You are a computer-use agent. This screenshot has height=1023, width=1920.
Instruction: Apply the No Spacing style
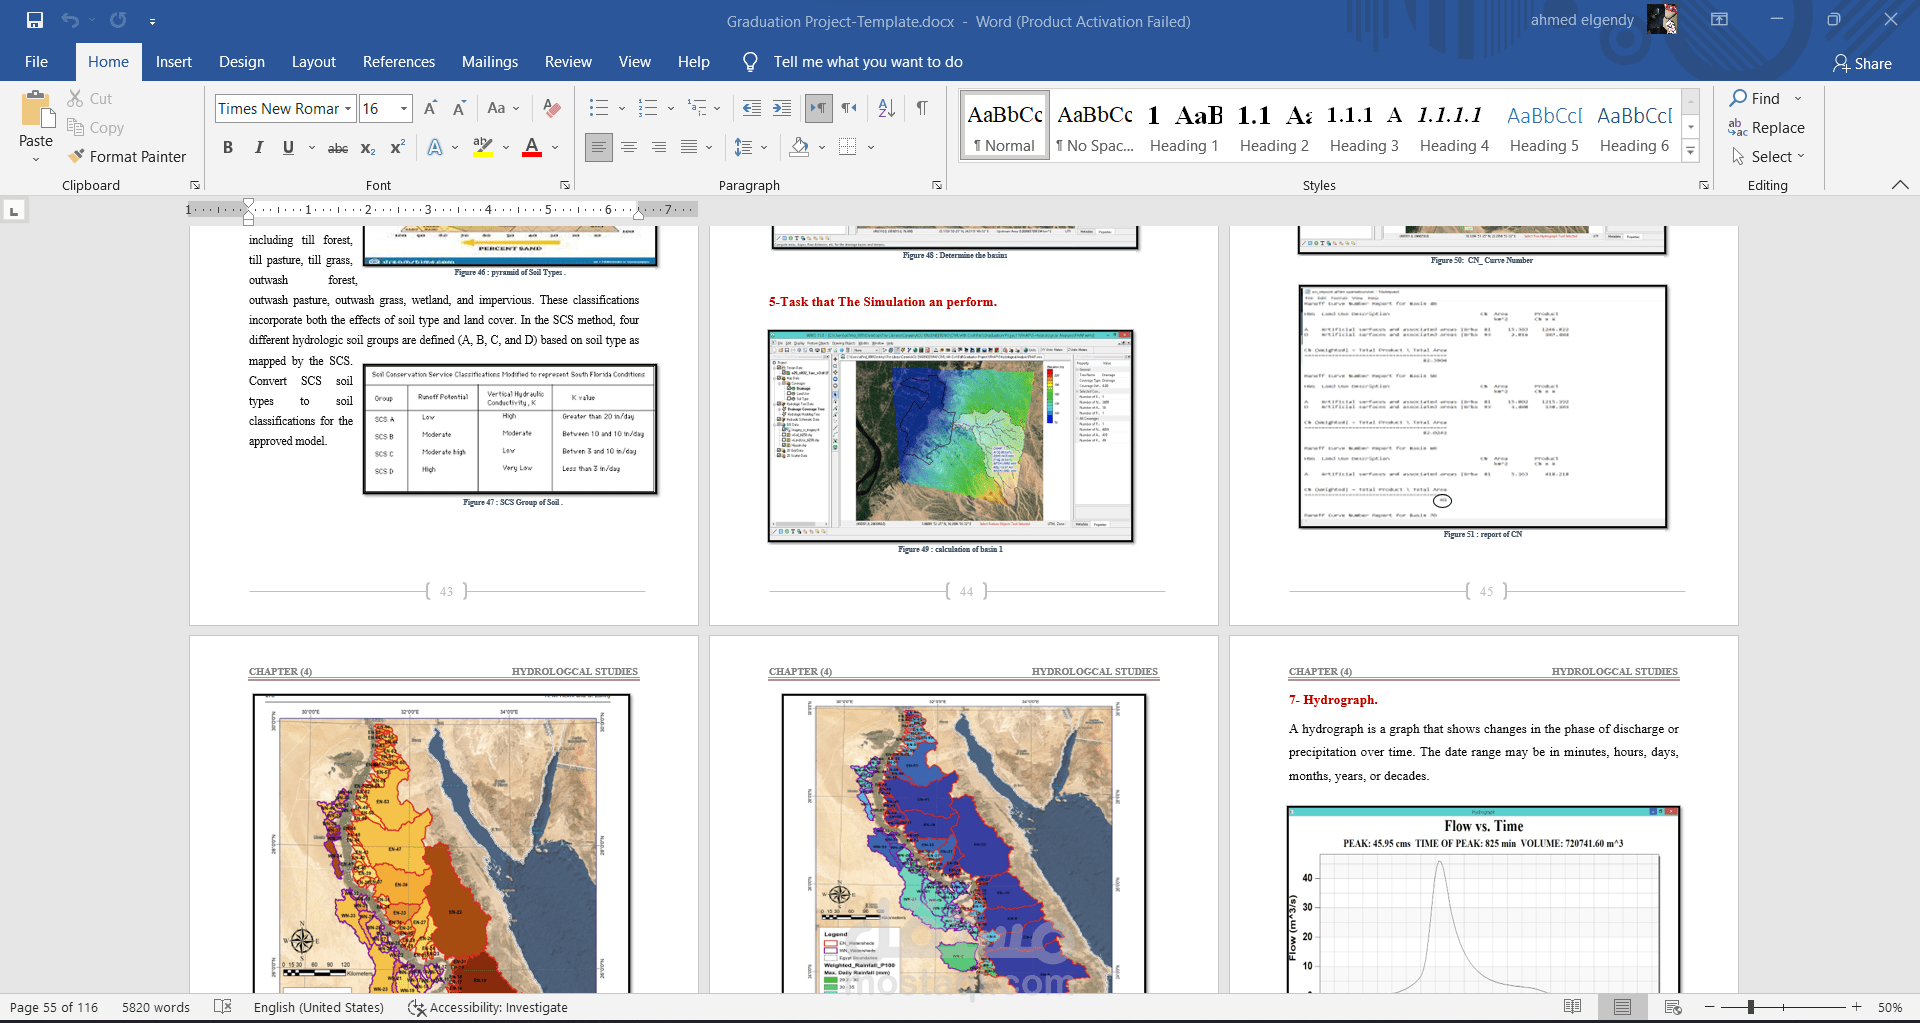click(x=1094, y=126)
